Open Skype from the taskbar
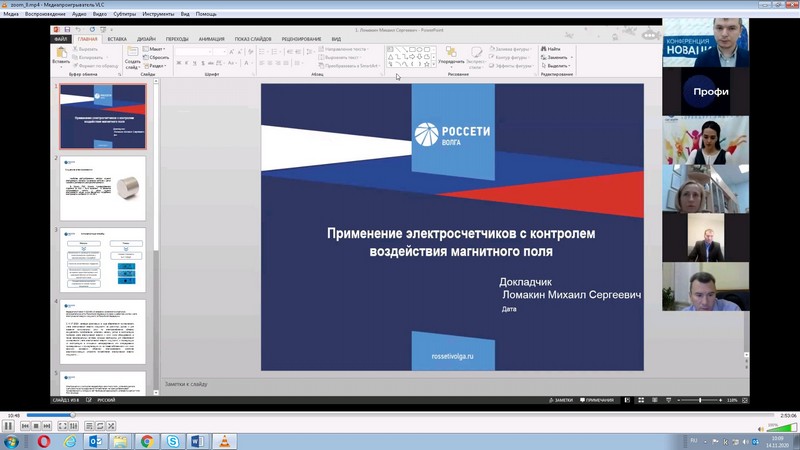This screenshot has width=800, height=450. 172,441
